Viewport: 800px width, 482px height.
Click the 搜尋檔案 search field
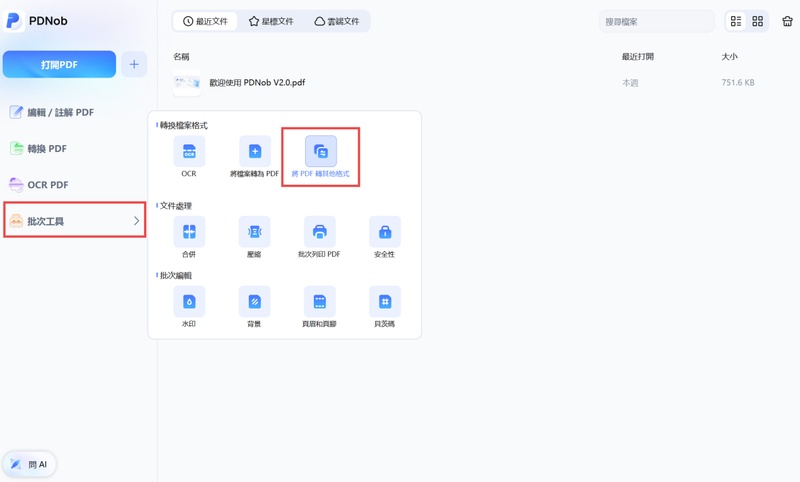(657, 21)
